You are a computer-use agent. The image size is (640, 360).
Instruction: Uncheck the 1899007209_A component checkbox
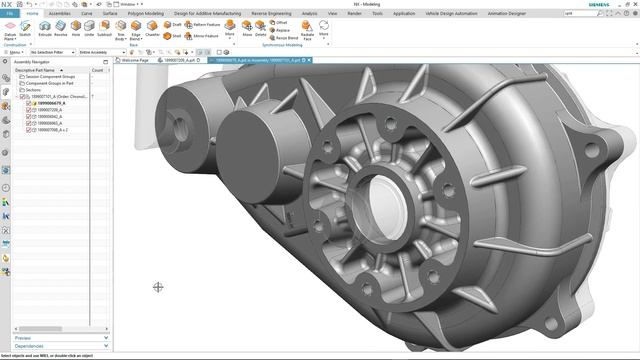pos(29,110)
